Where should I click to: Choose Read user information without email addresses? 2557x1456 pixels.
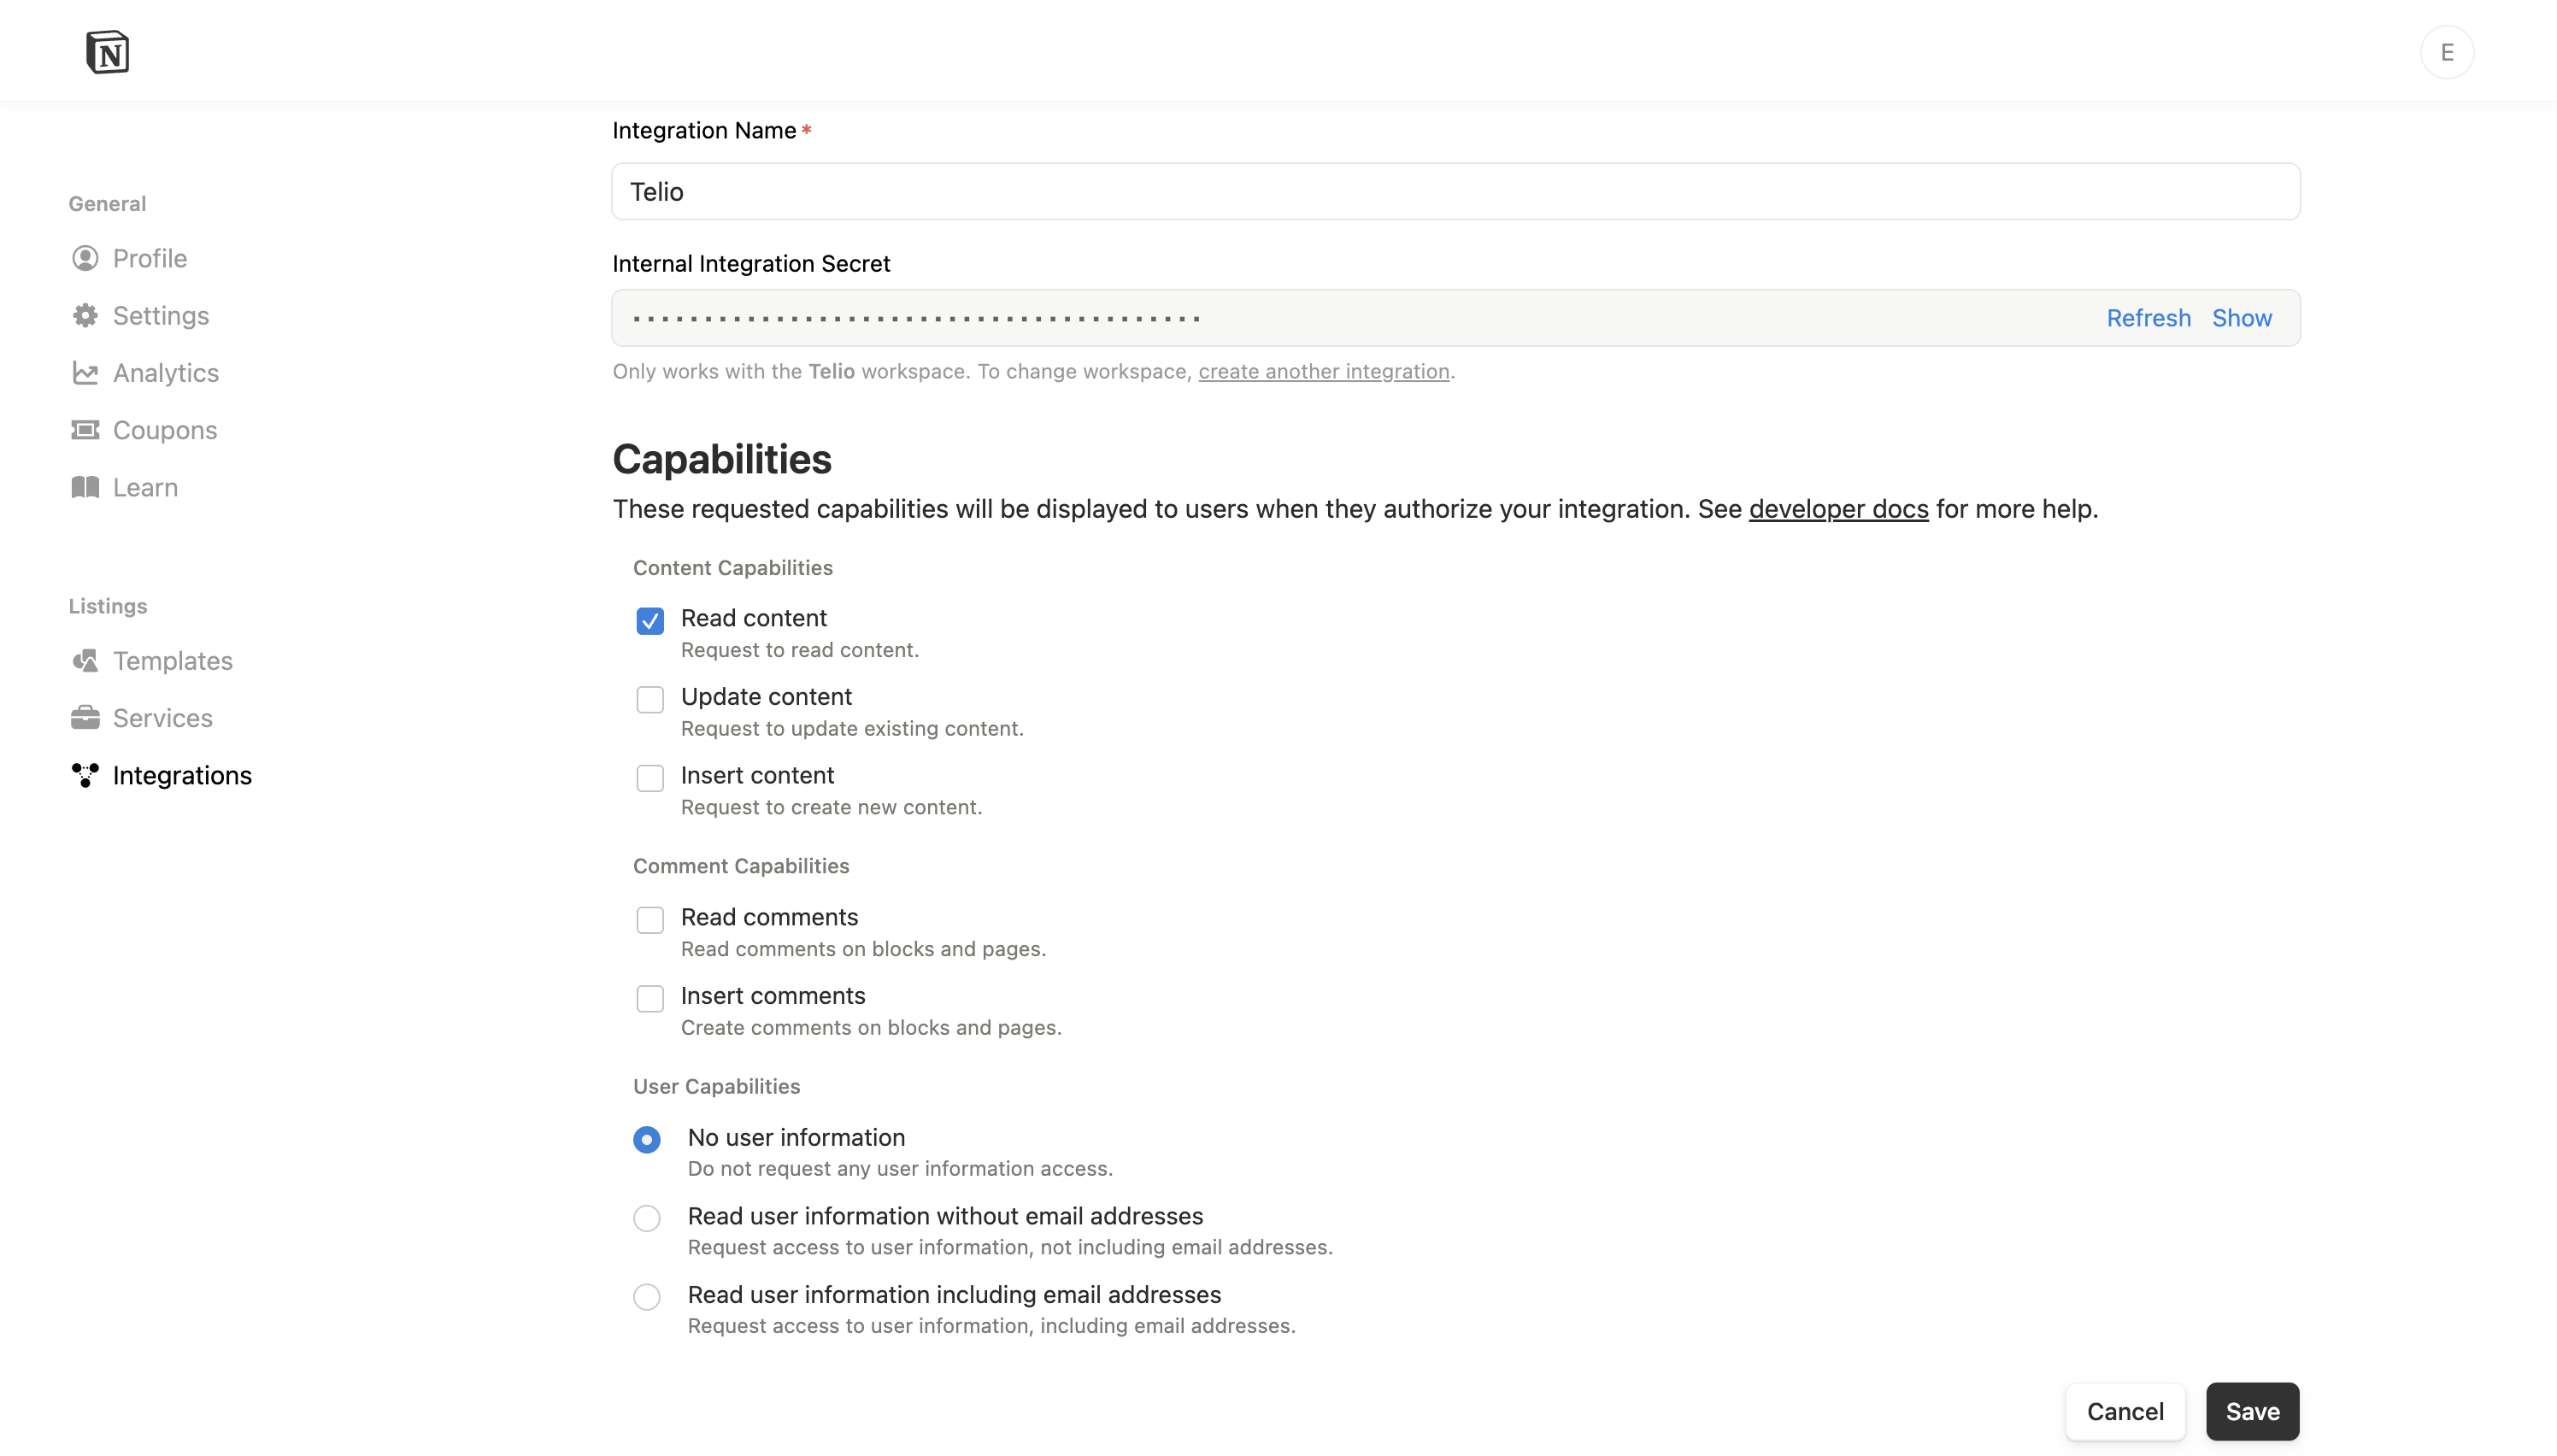point(647,1218)
